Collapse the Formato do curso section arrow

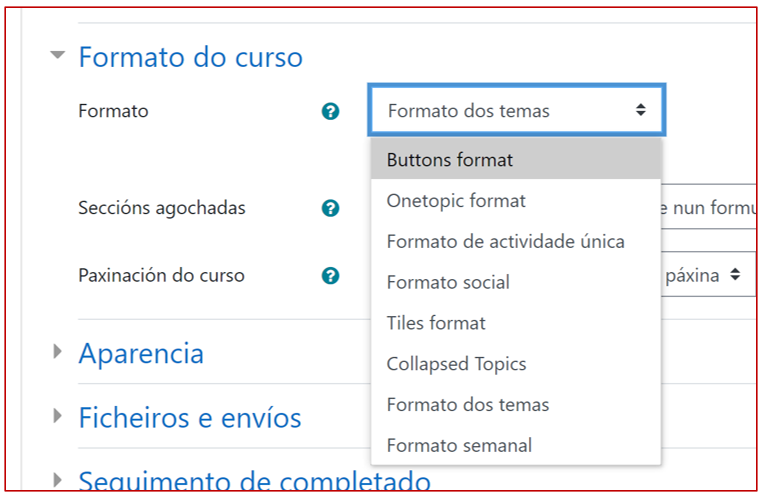pos(58,57)
